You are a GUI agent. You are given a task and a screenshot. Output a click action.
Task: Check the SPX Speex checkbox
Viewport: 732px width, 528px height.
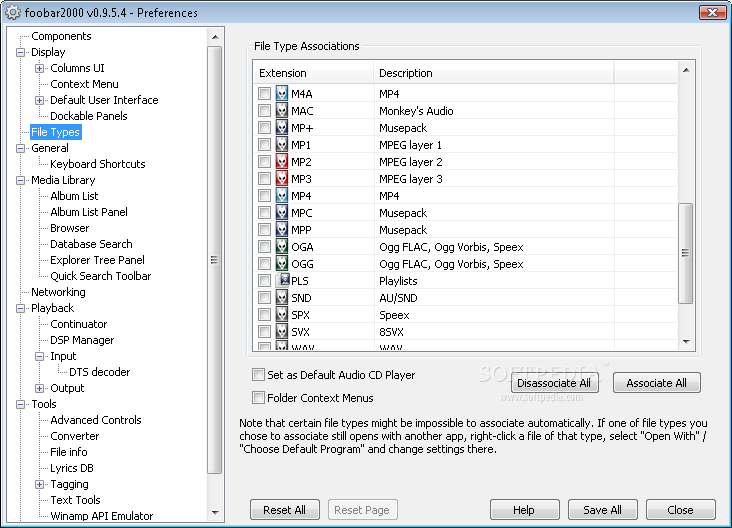(x=264, y=315)
